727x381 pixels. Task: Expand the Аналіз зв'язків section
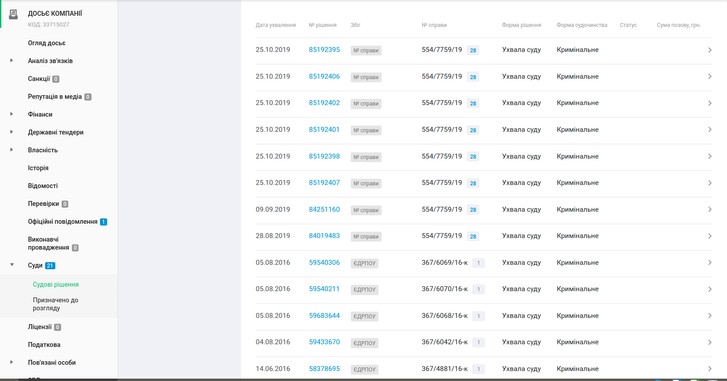click(12, 61)
